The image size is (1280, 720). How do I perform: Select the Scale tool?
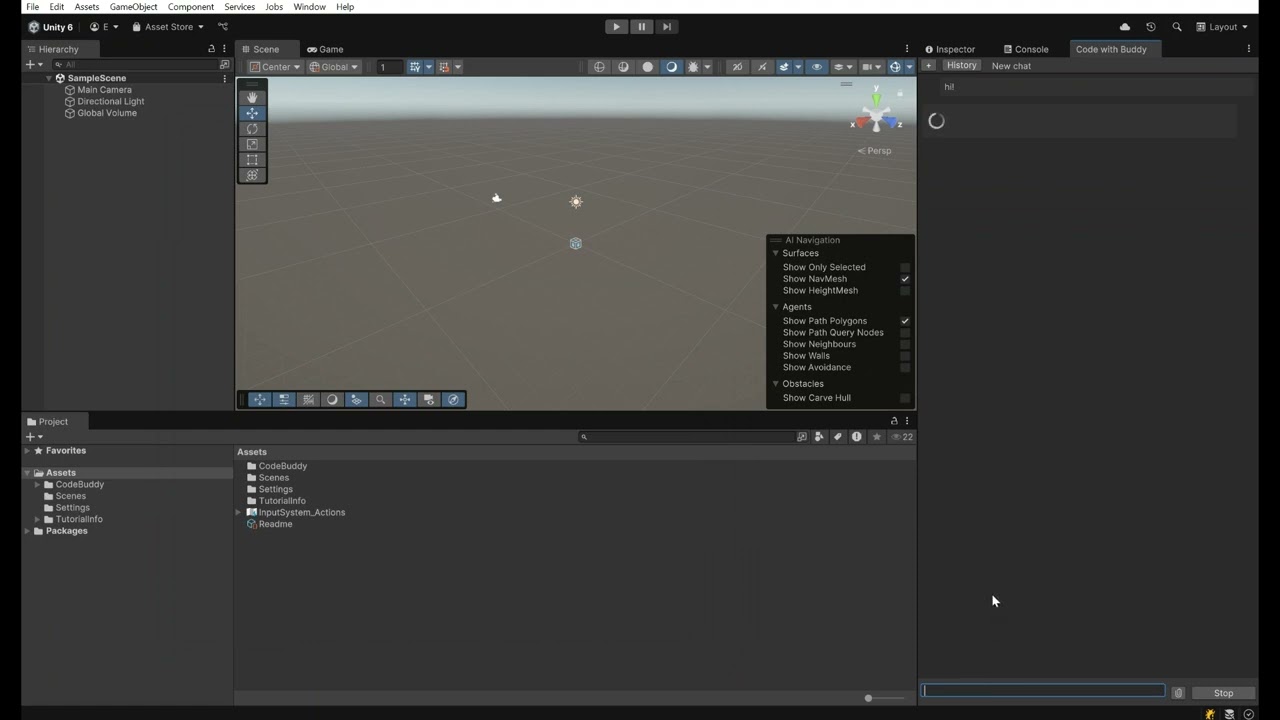252,144
